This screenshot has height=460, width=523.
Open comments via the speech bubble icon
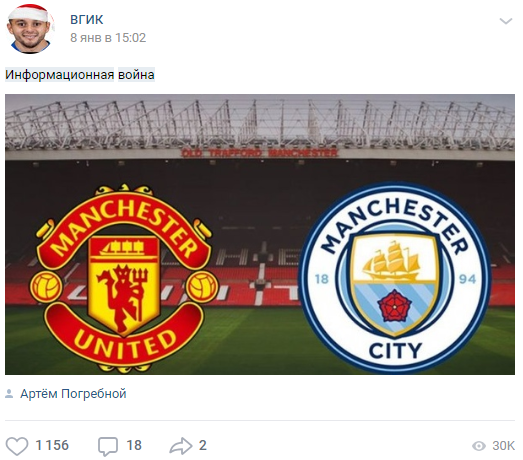pos(108,446)
